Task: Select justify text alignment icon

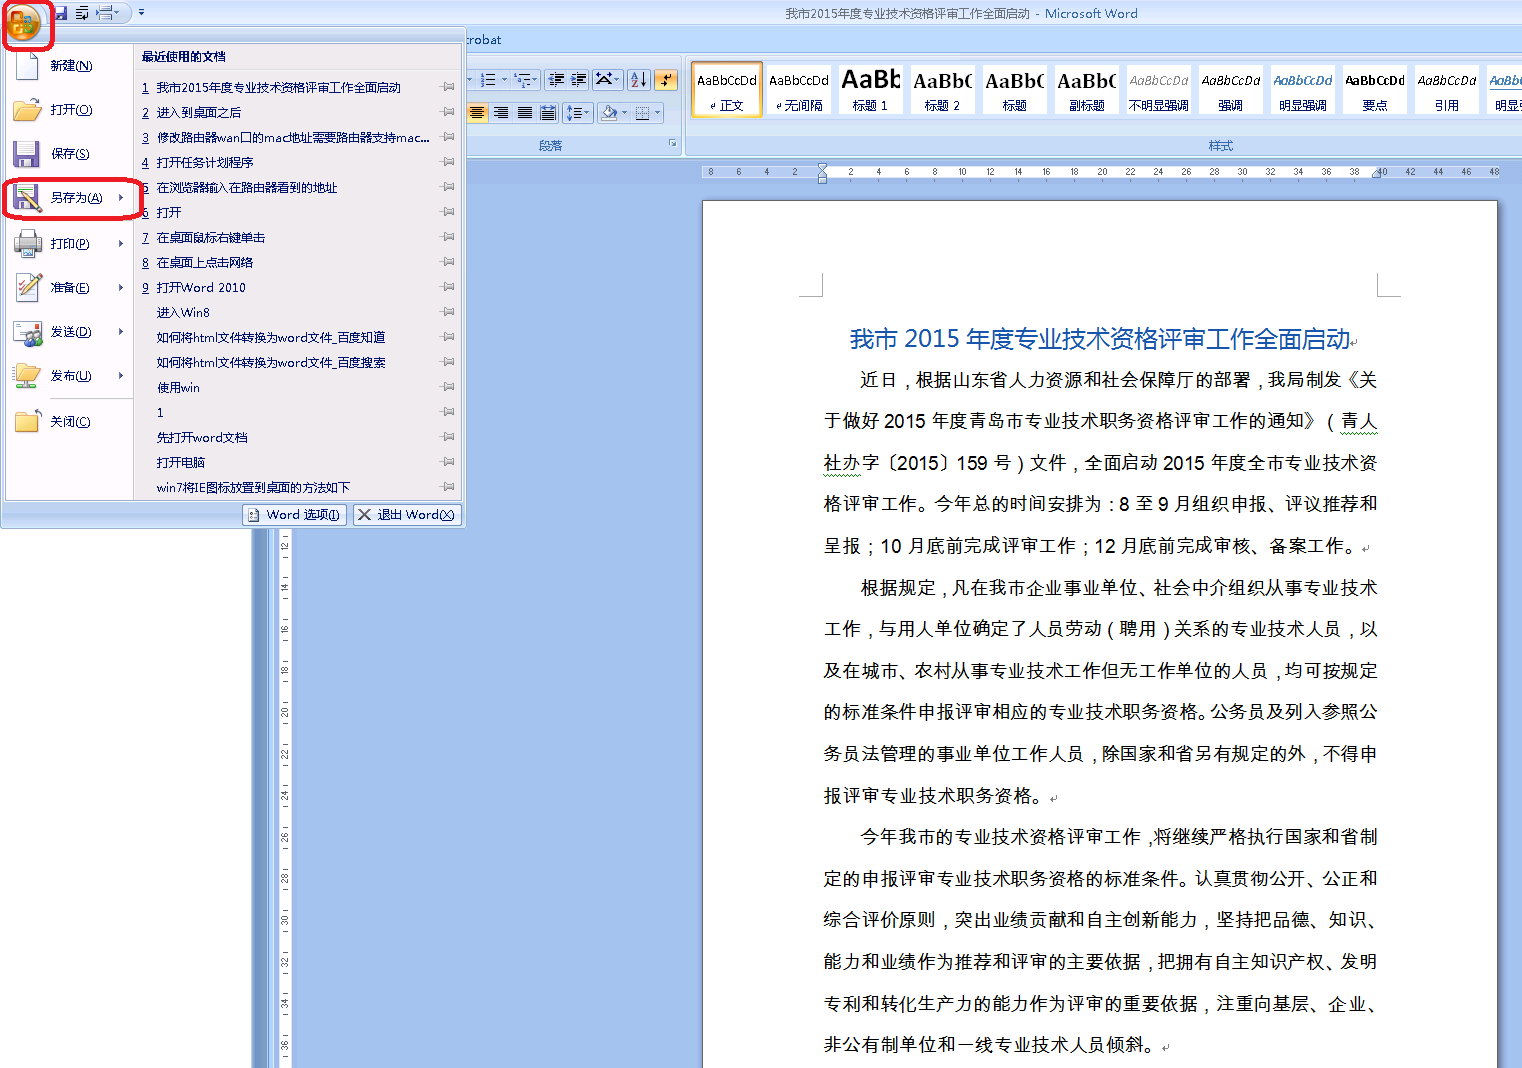Action: pos(524,113)
